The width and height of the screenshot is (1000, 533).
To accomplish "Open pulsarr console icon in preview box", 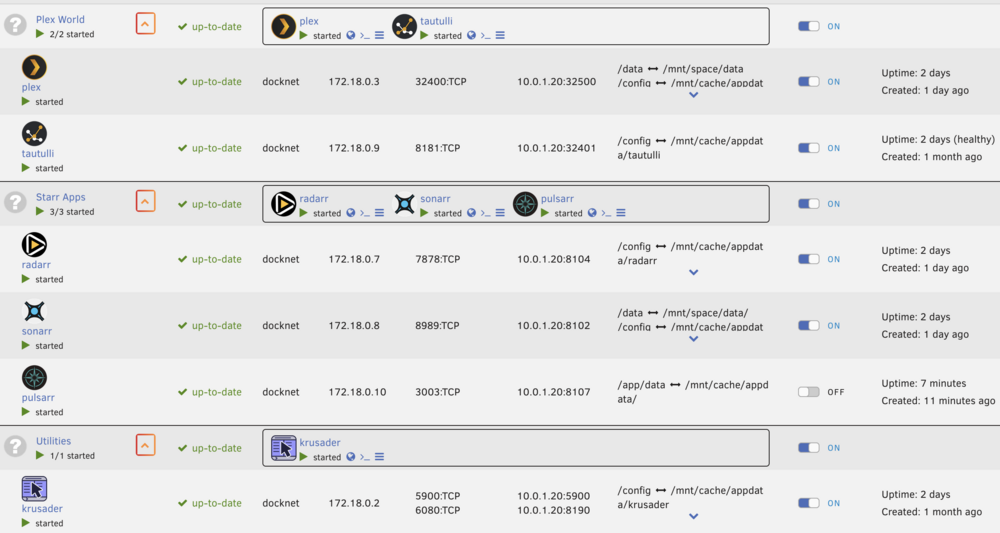I will [607, 213].
